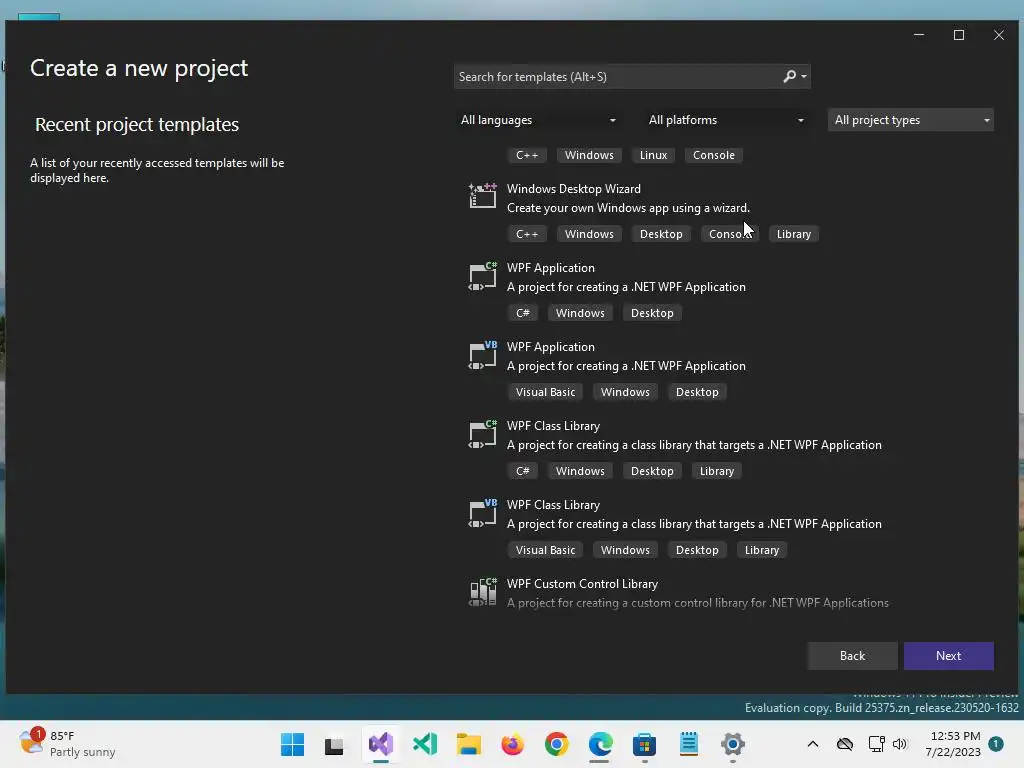Open Settings gear from the taskbar
Image resolution: width=1024 pixels, height=768 pixels.
pos(733,744)
